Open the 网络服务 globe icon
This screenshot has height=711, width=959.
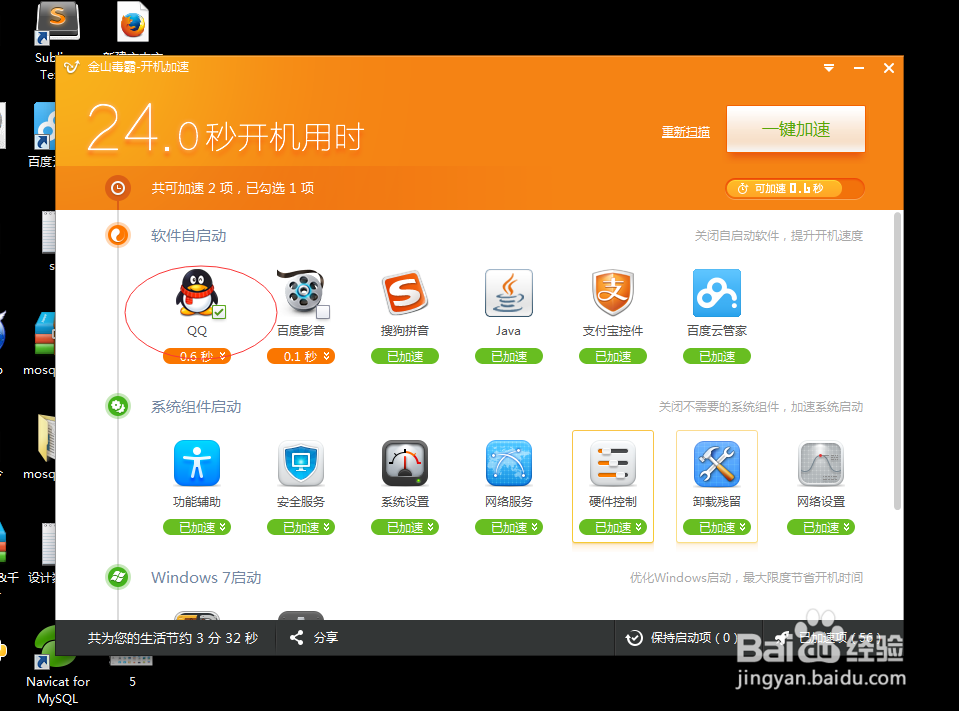[509, 463]
